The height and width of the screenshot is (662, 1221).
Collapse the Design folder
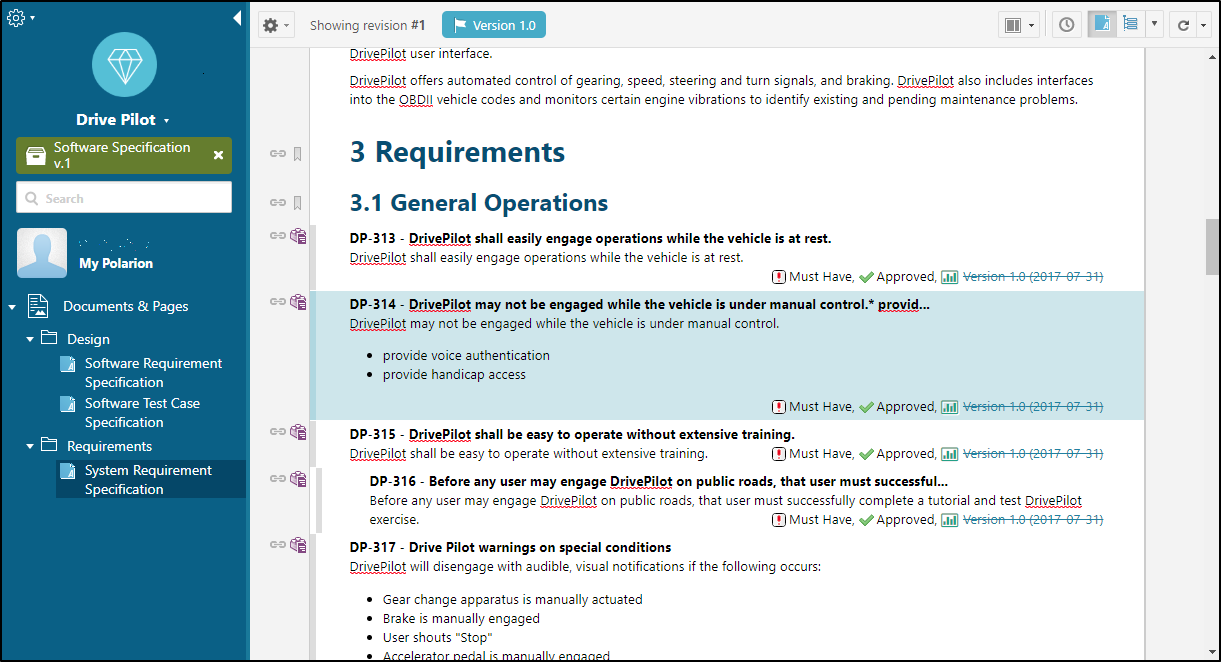[x=30, y=339]
